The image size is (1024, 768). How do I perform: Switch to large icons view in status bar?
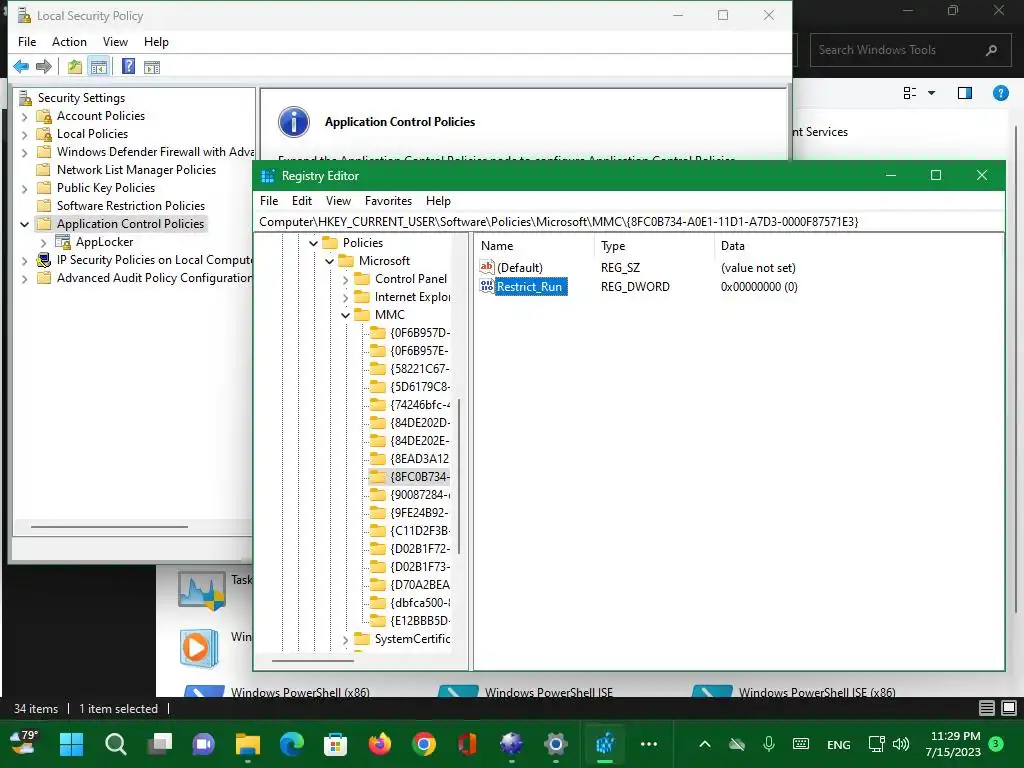pyautogui.click(x=1009, y=708)
